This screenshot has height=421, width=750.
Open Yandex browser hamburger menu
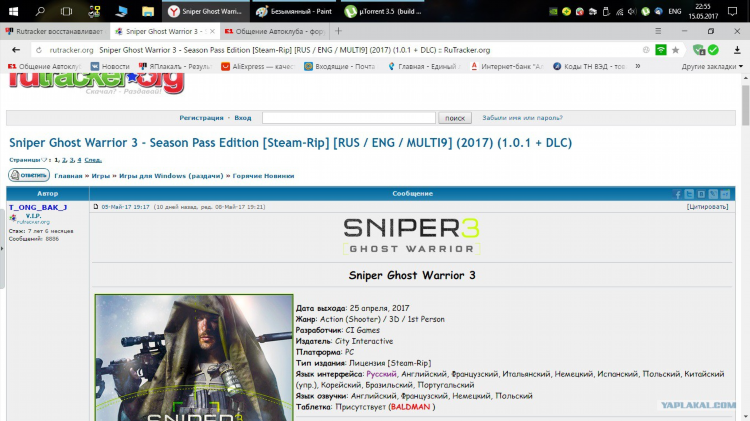click(658, 31)
